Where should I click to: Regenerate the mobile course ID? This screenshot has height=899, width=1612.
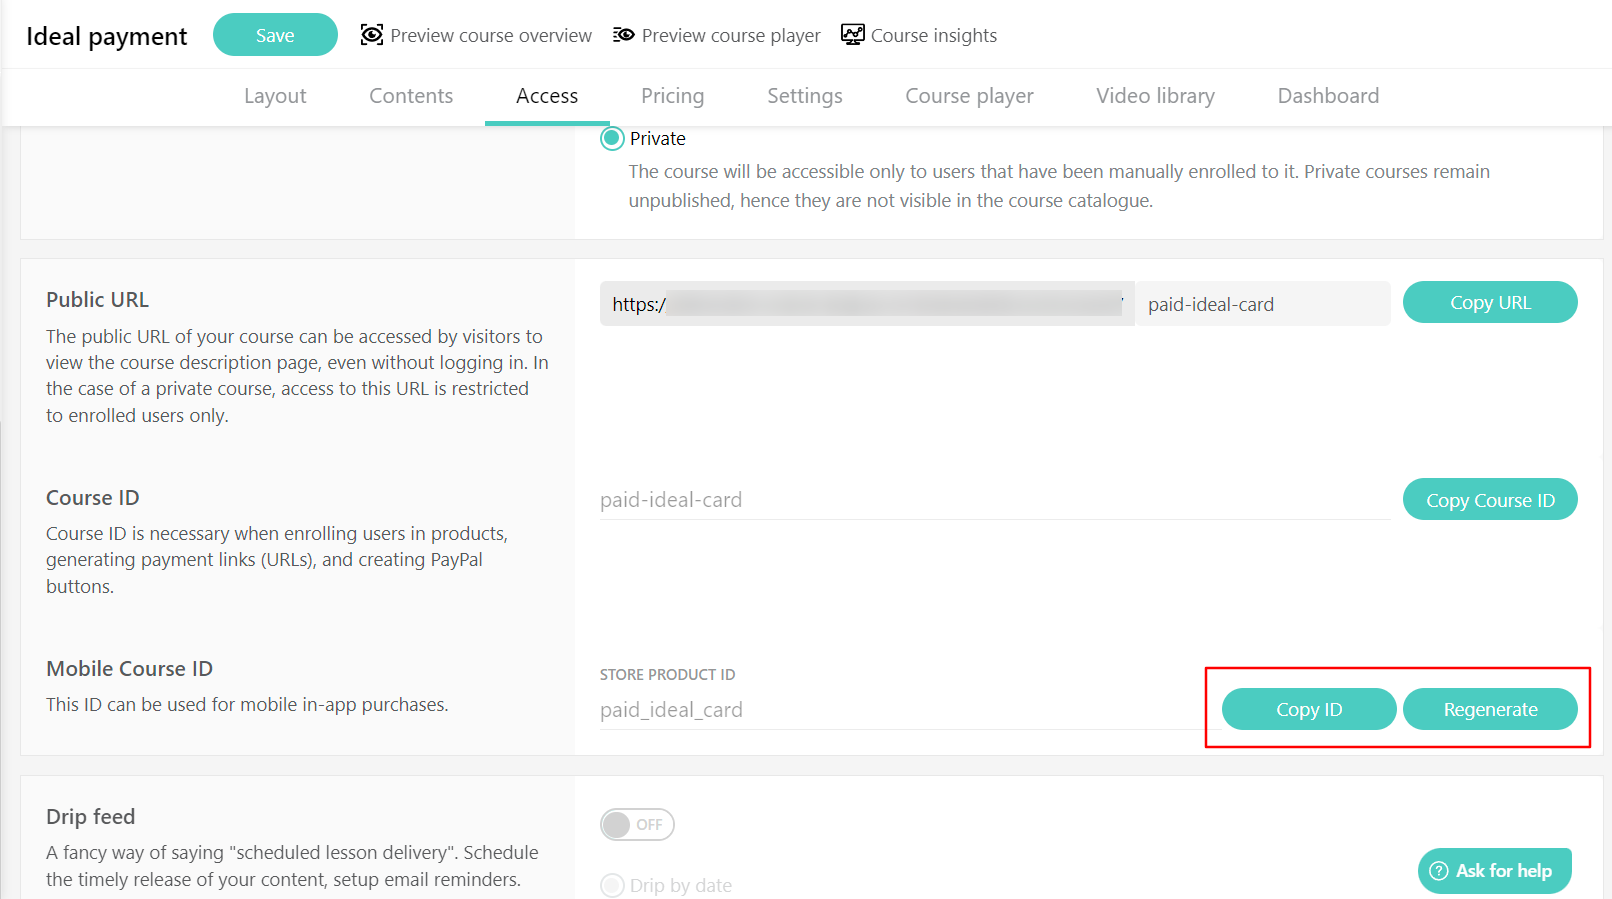click(x=1490, y=709)
